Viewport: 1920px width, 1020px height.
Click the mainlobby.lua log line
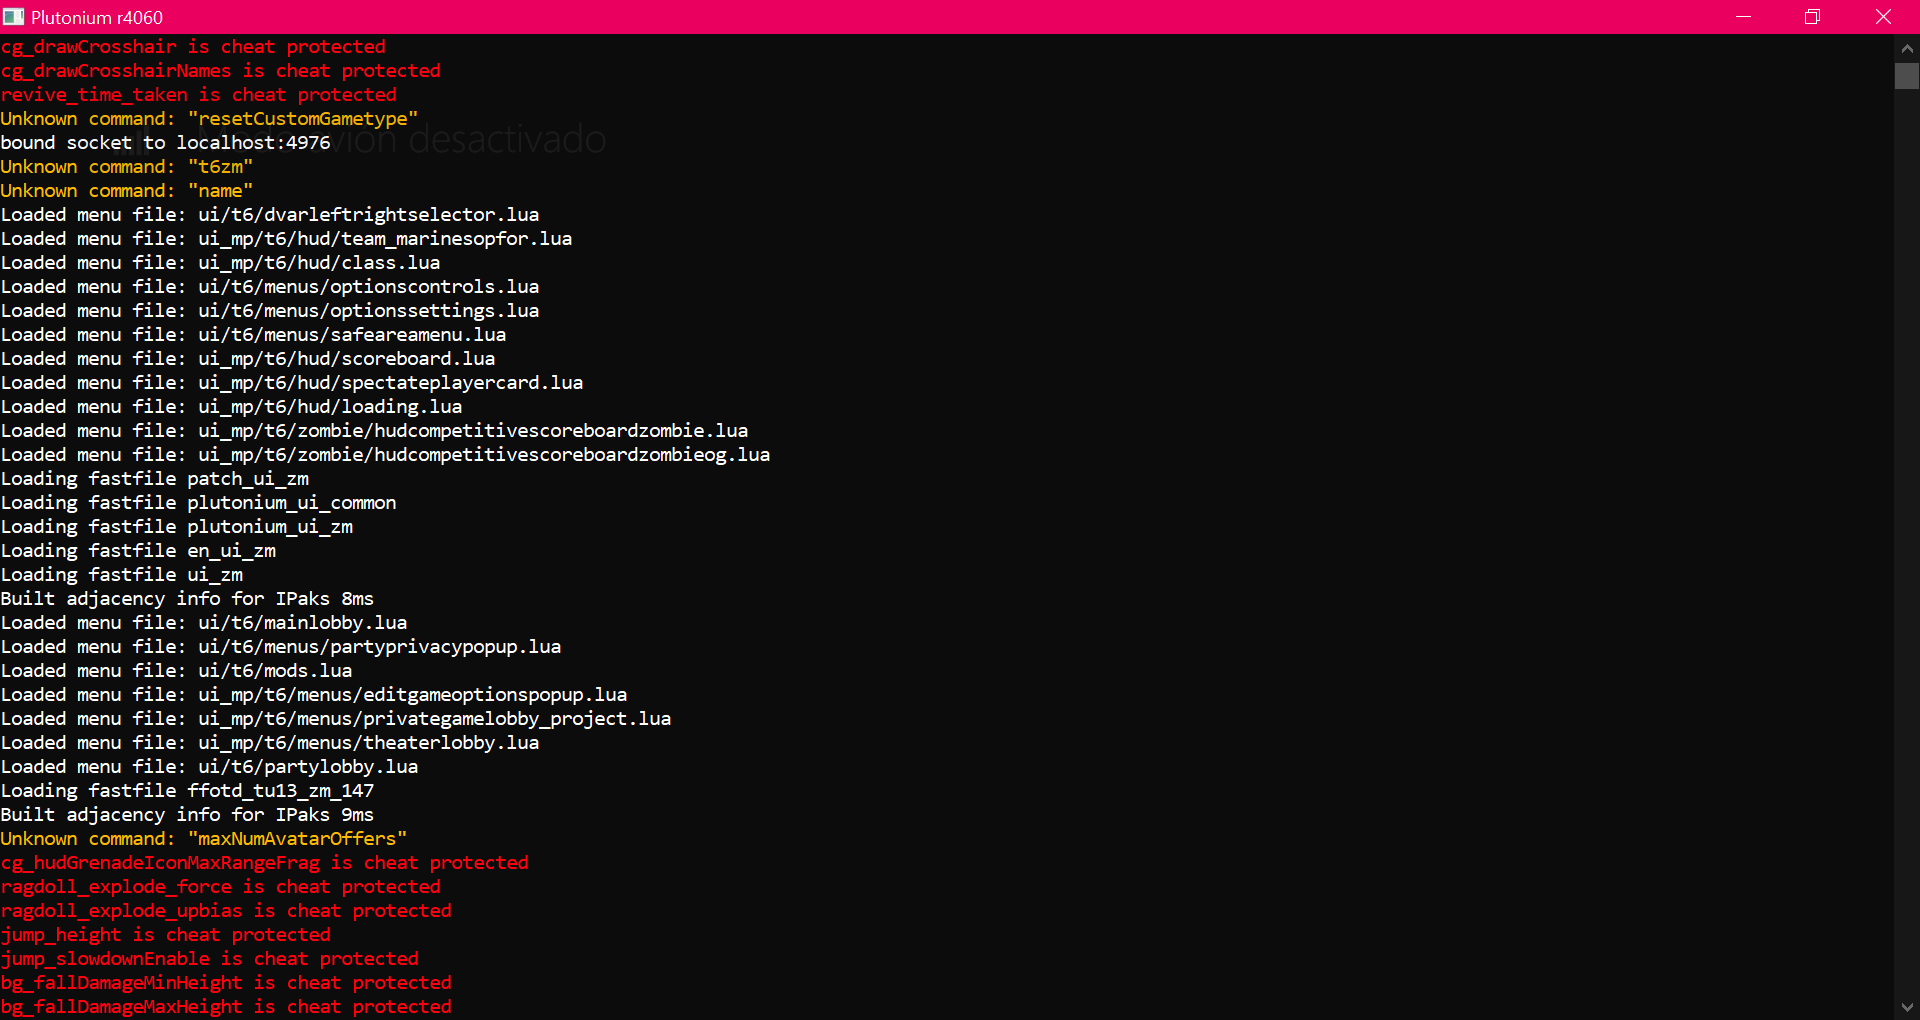coord(204,623)
